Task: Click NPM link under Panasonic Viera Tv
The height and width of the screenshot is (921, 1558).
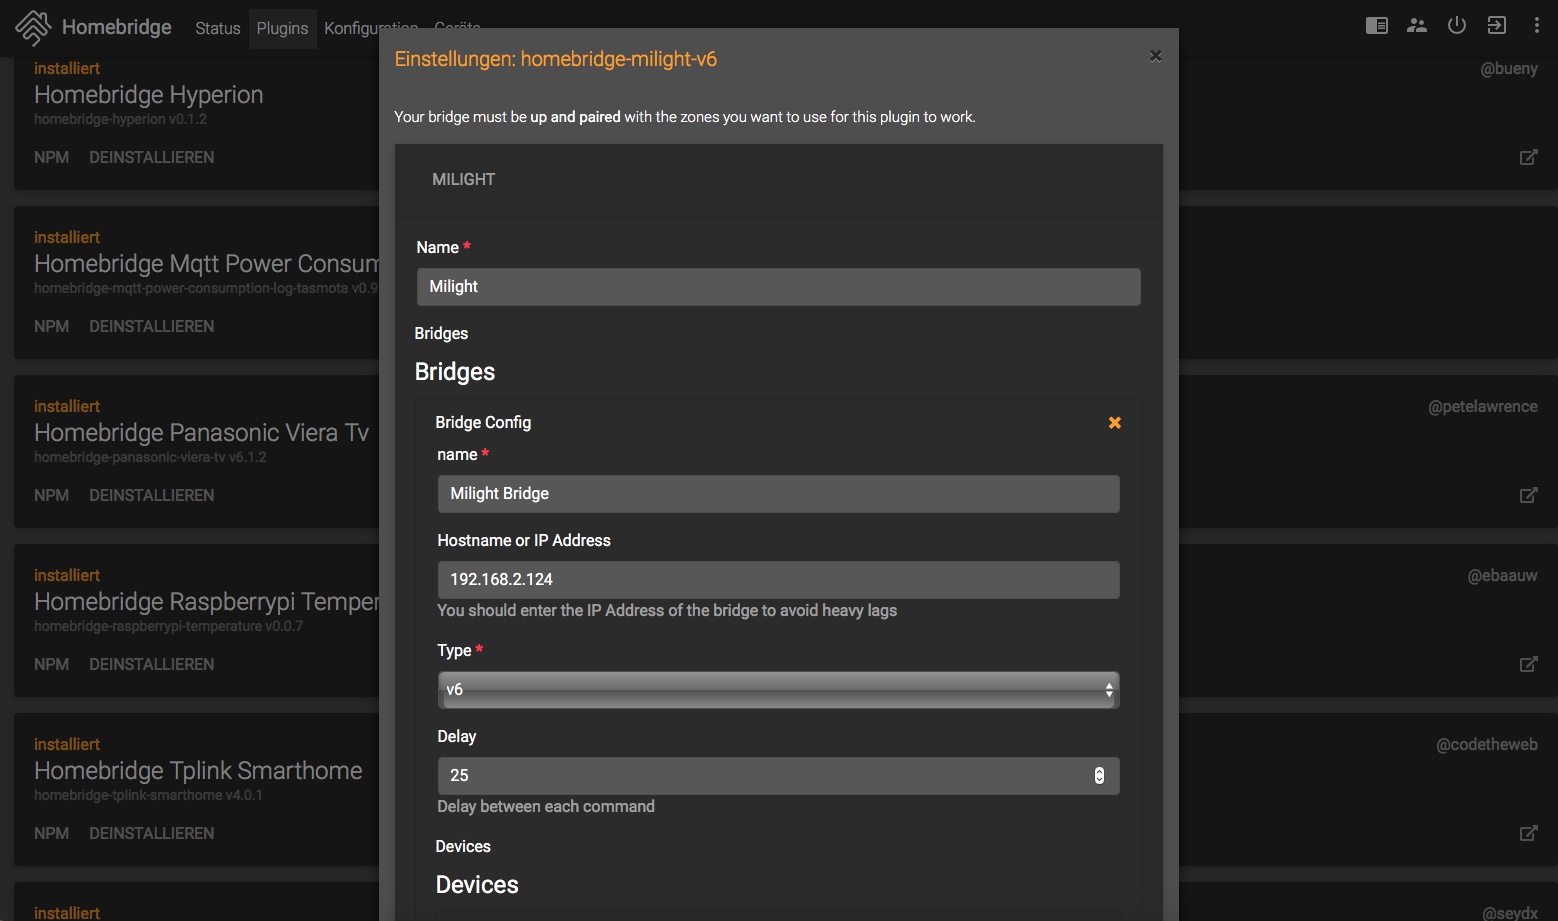Action: (x=51, y=495)
